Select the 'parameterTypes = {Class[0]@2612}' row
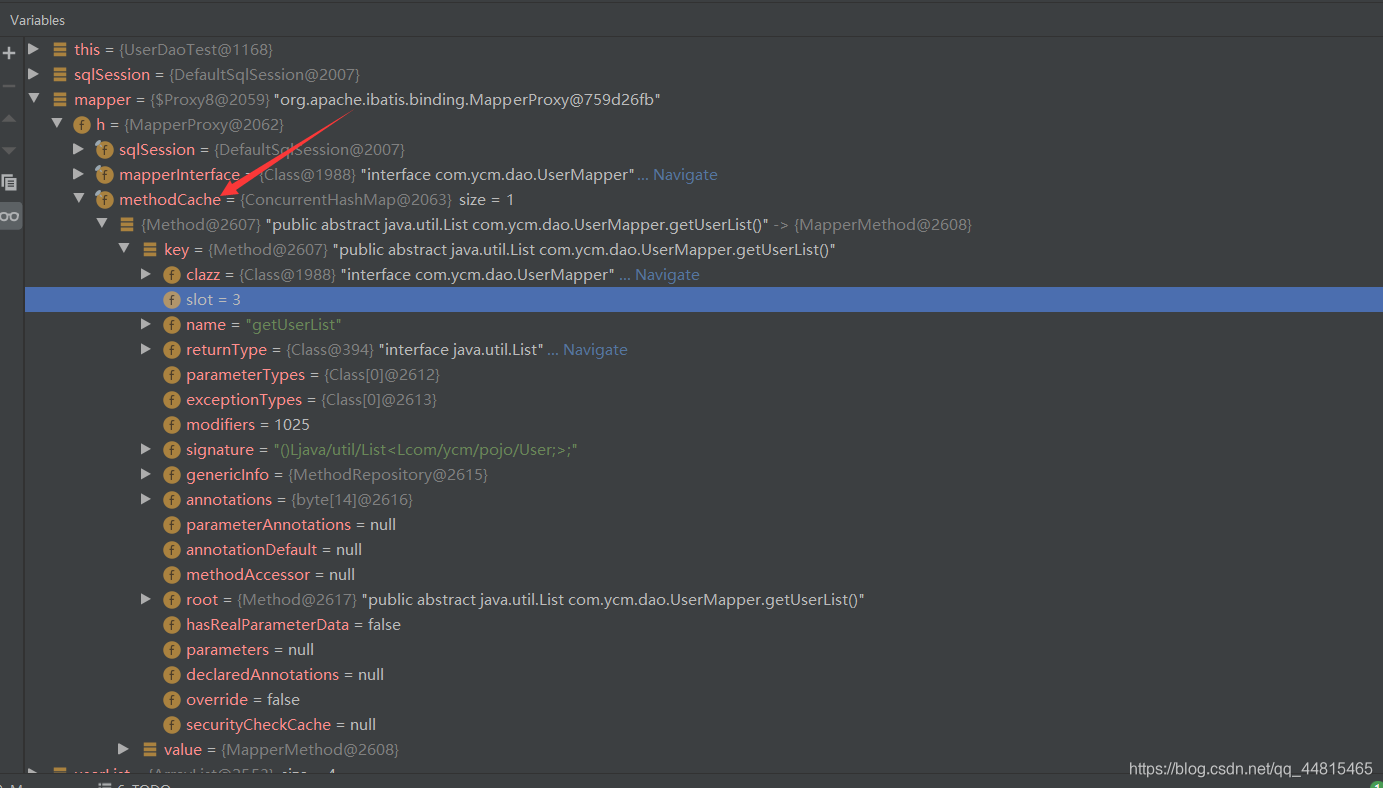This screenshot has height=788, width=1383. 704,375
